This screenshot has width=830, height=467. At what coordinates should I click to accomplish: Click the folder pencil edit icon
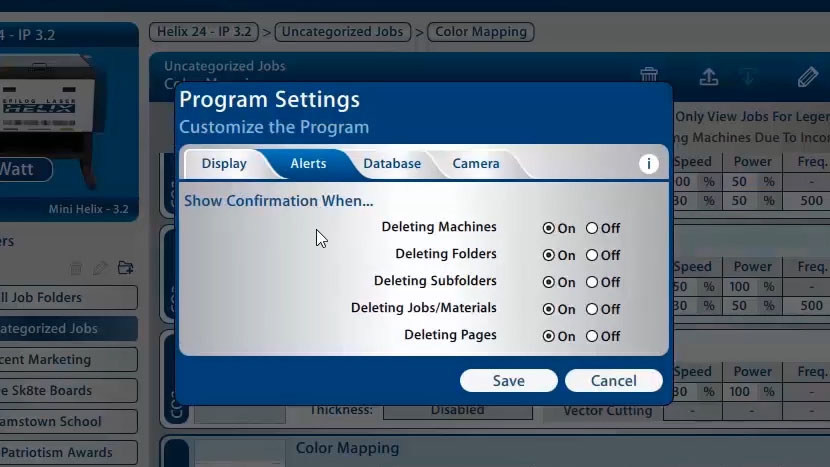(100, 268)
